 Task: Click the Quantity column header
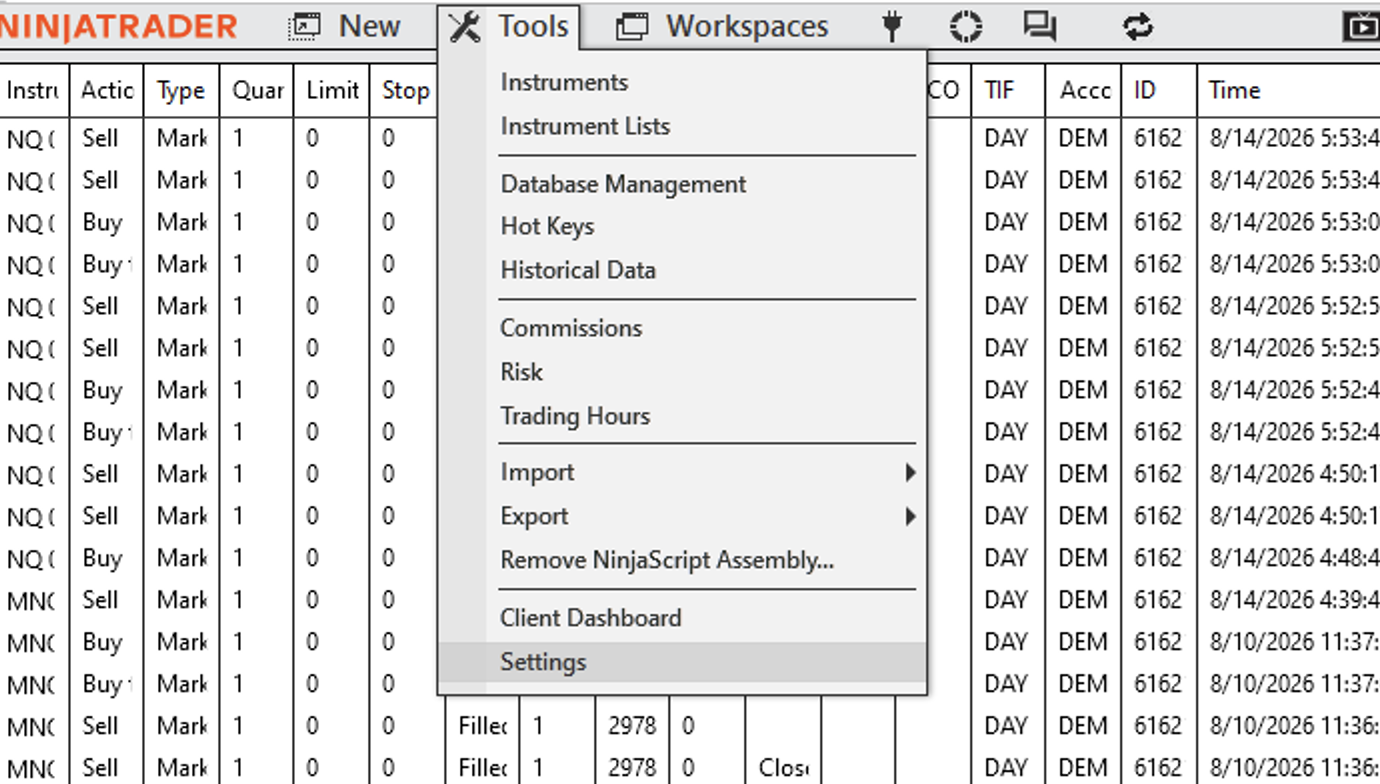click(x=257, y=90)
